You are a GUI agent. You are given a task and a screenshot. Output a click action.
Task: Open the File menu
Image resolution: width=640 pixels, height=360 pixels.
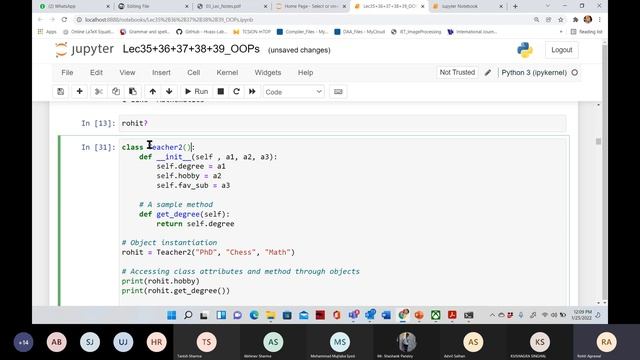(x=67, y=73)
